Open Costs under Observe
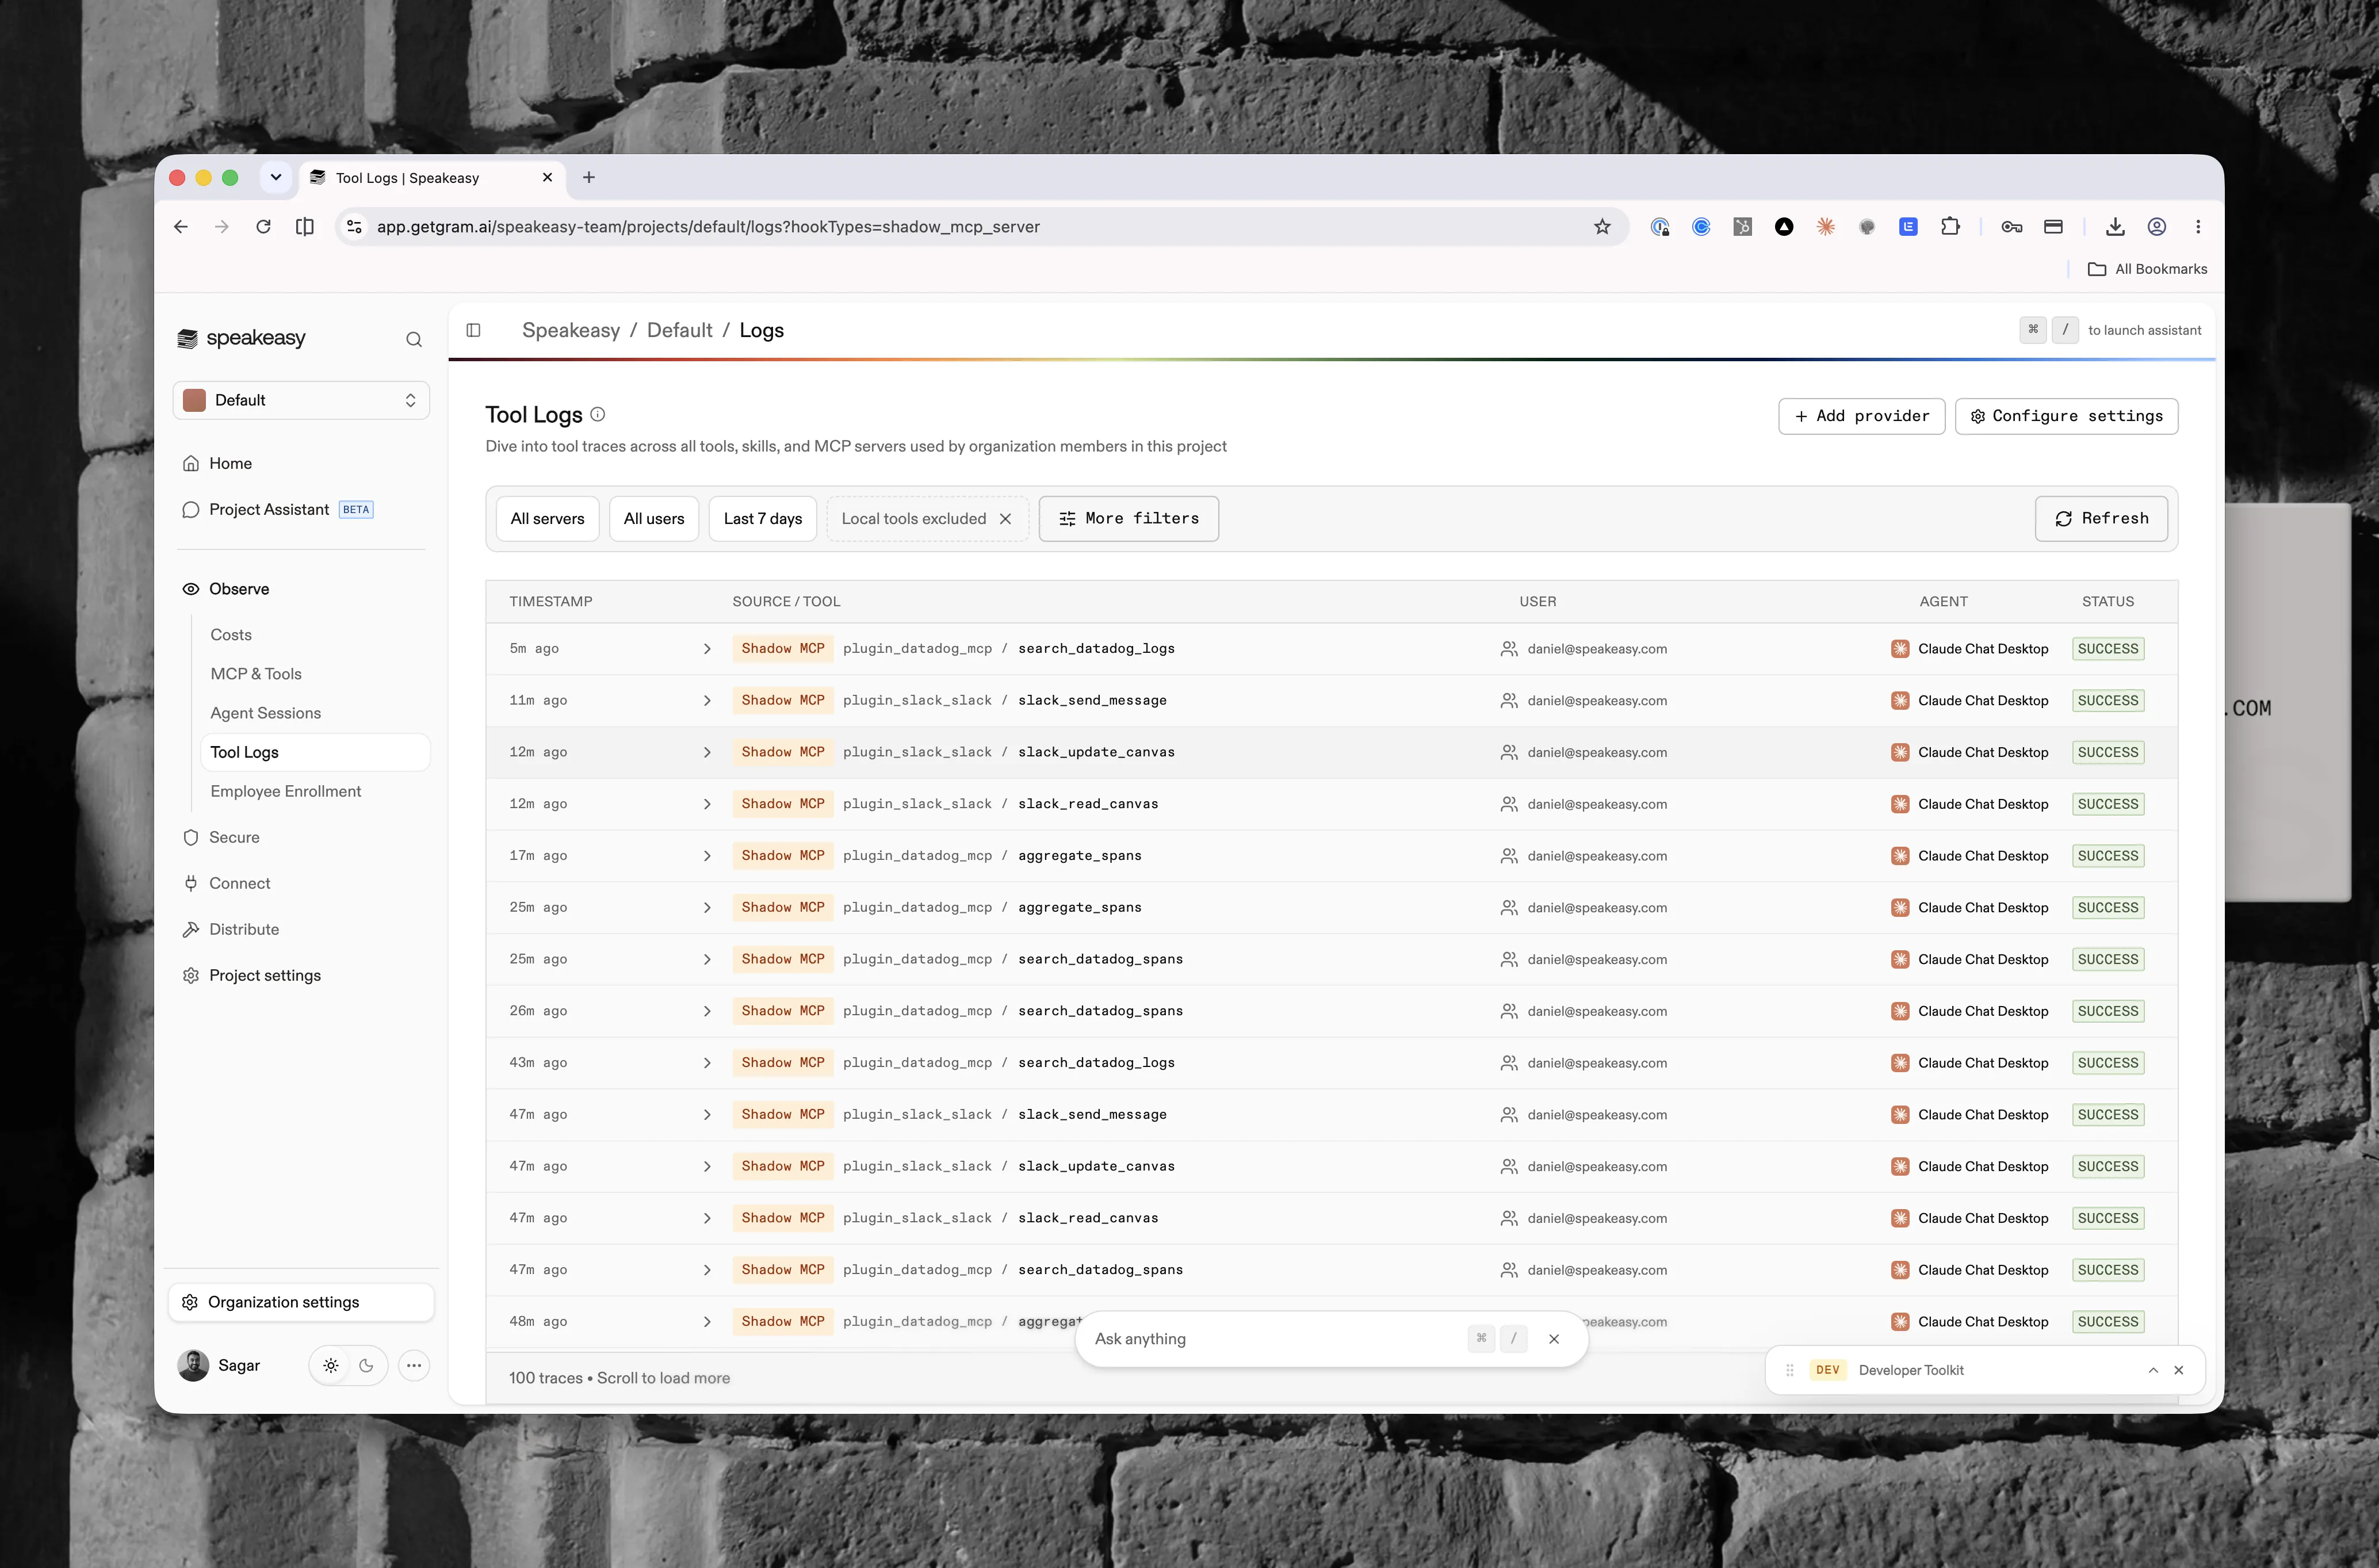The height and width of the screenshot is (1568, 2379). click(x=231, y=635)
